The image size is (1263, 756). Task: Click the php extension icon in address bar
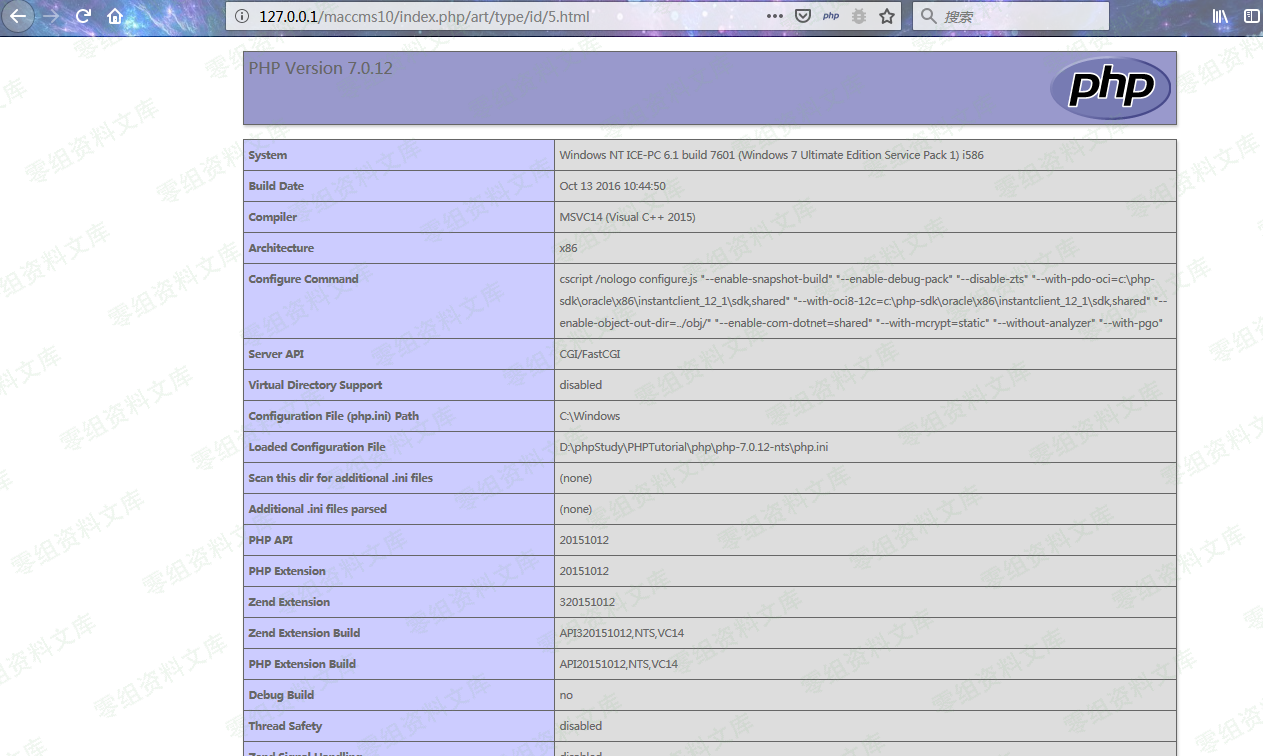(830, 16)
